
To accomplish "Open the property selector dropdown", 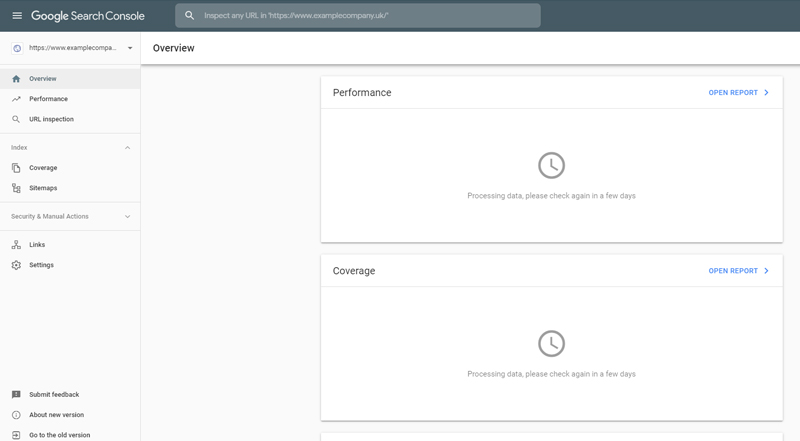I will (130, 48).
